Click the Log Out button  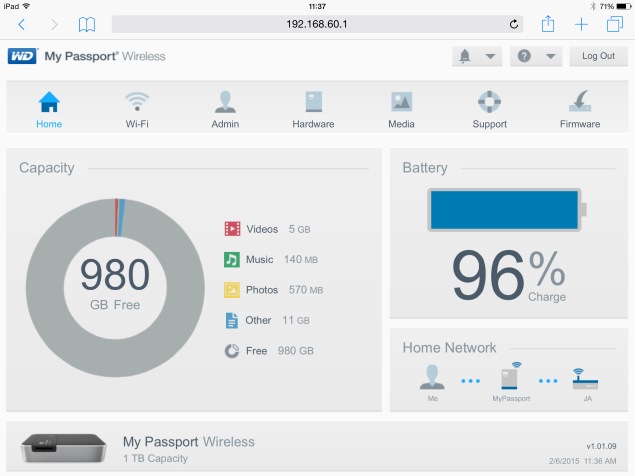598,56
